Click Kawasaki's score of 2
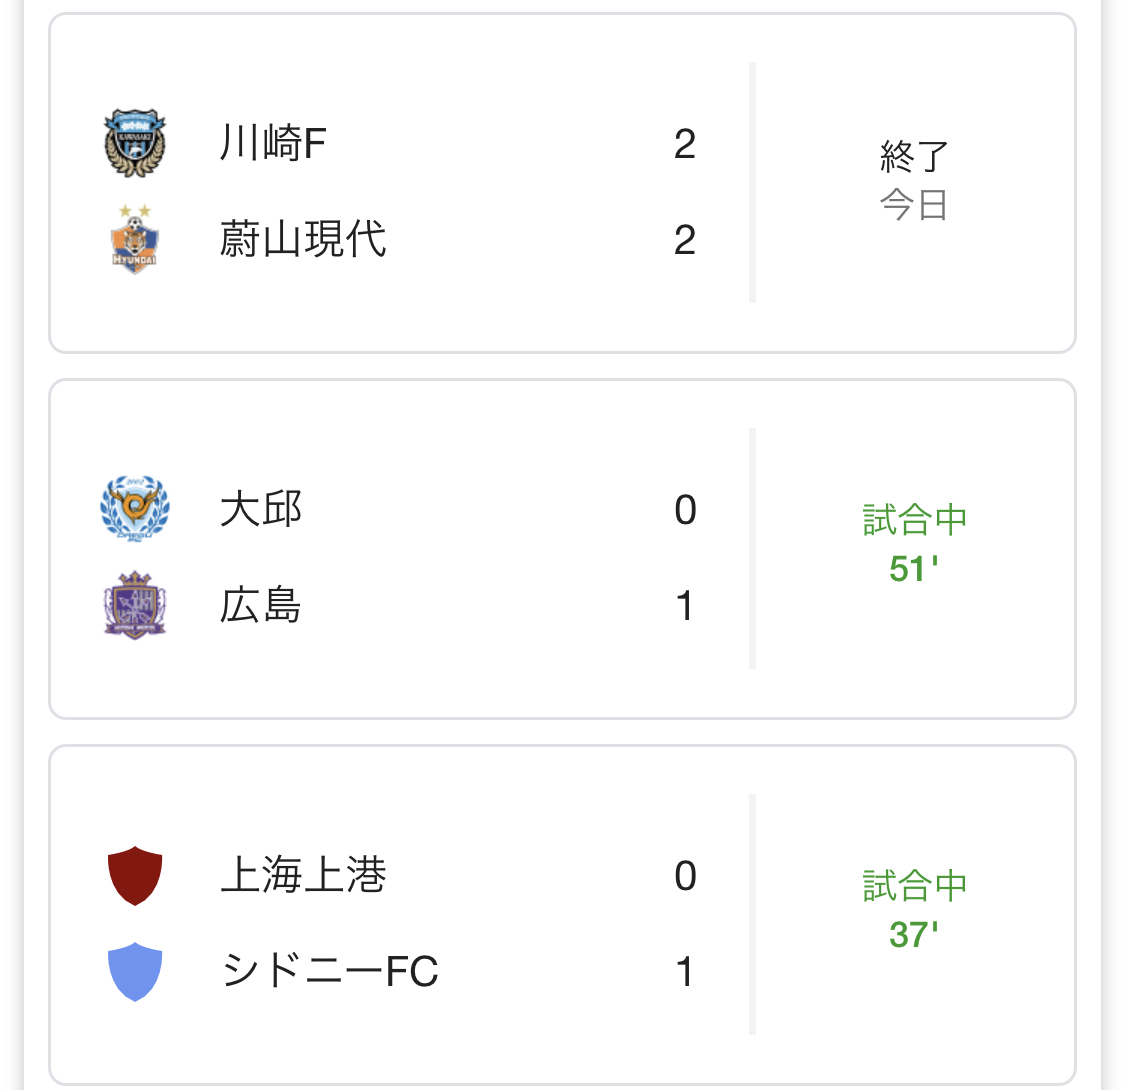 [685, 144]
